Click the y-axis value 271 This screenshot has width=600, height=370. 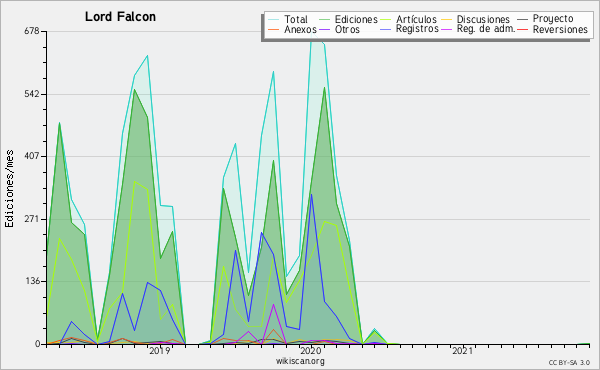pyautogui.click(x=32, y=219)
